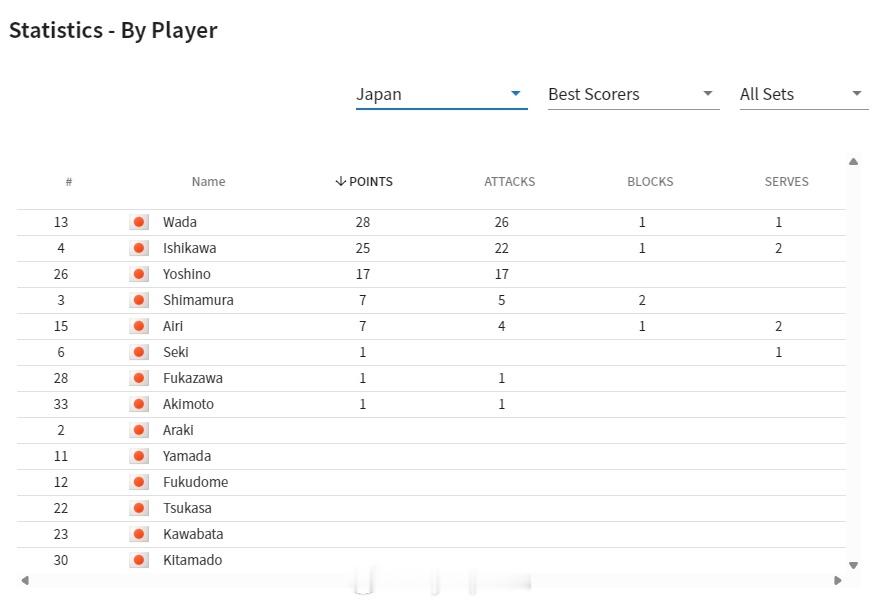Sort by the BLOCKS column header
The width and height of the screenshot is (884, 603).
point(650,181)
